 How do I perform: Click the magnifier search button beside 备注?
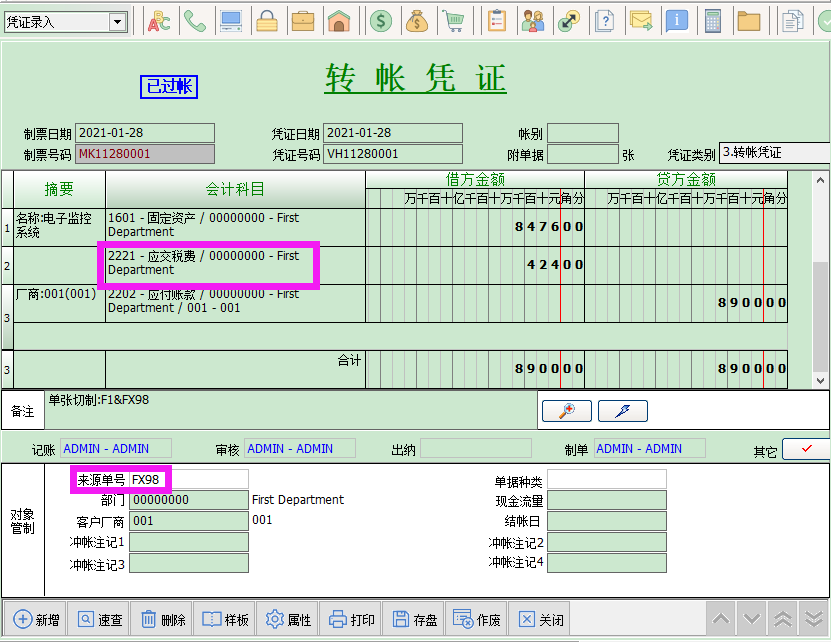pos(566,411)
